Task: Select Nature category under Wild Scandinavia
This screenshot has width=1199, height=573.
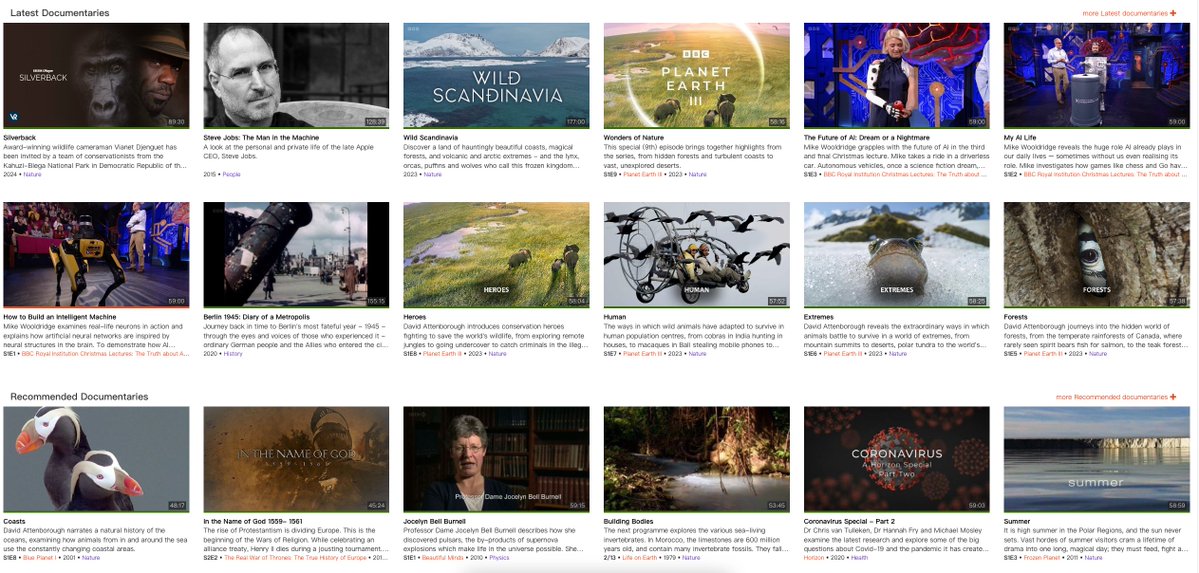Action: pyautogui.click(x=433, y=174)
